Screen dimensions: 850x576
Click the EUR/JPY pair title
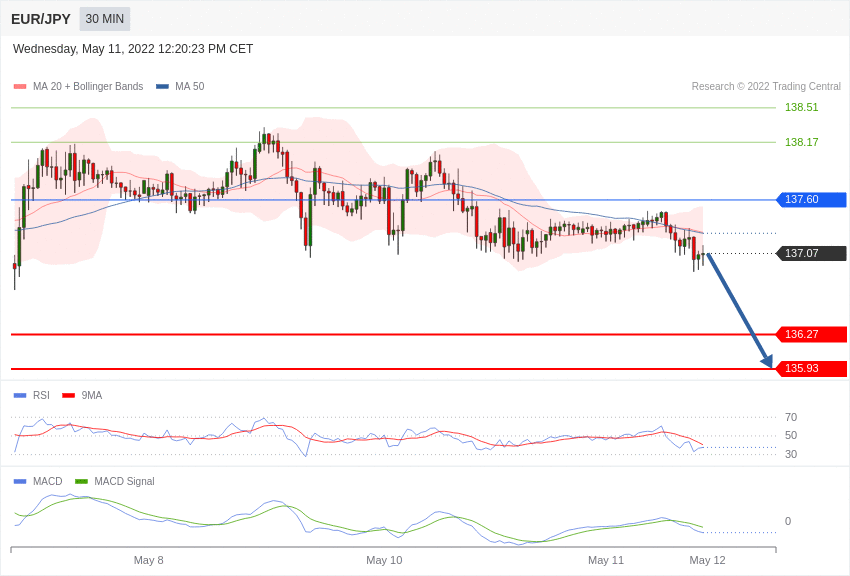click(x=41, y=19)
